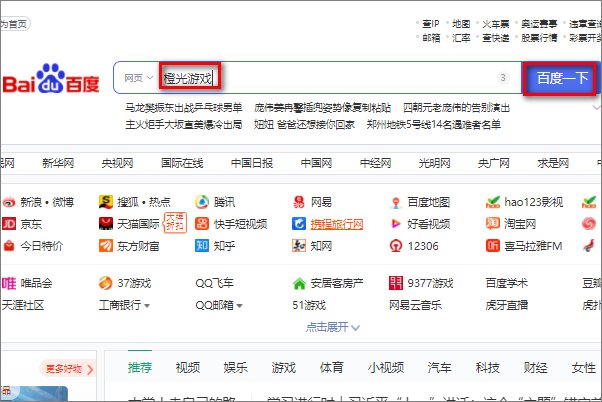Screen dimensions: 602x402
Task: Click the 快手短视频 icon
Action: pos(202,224)
